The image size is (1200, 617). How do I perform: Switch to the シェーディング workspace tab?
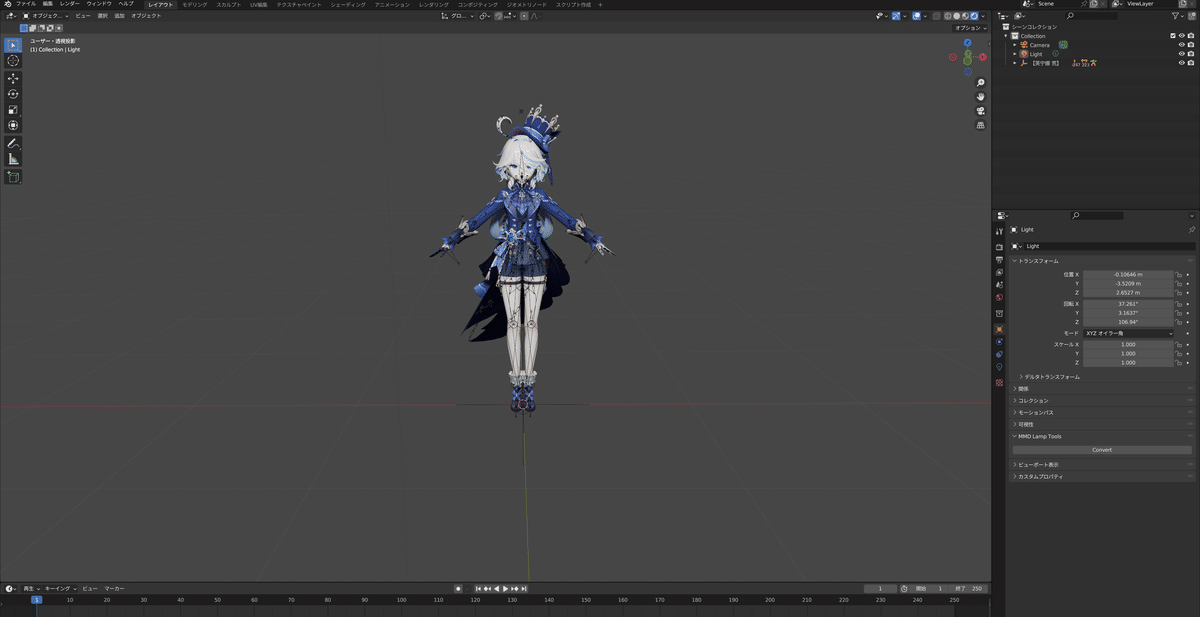coord(348,5)
